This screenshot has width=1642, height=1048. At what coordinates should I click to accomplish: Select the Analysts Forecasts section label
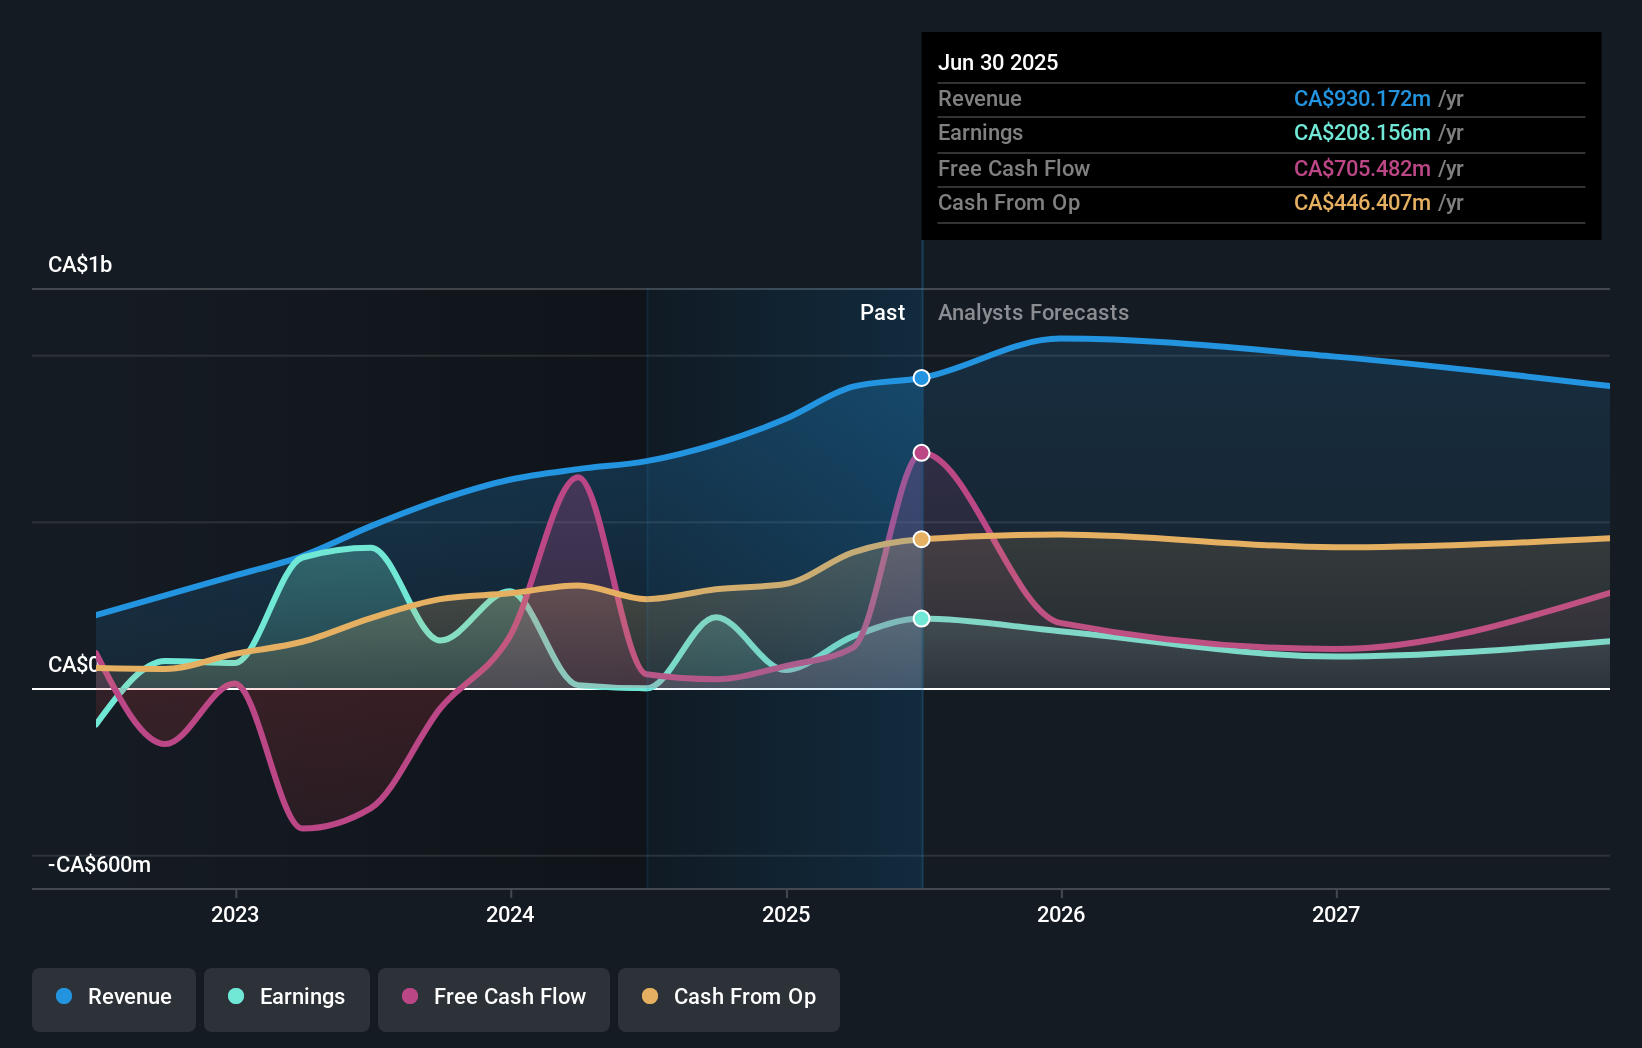(1033, 313)
